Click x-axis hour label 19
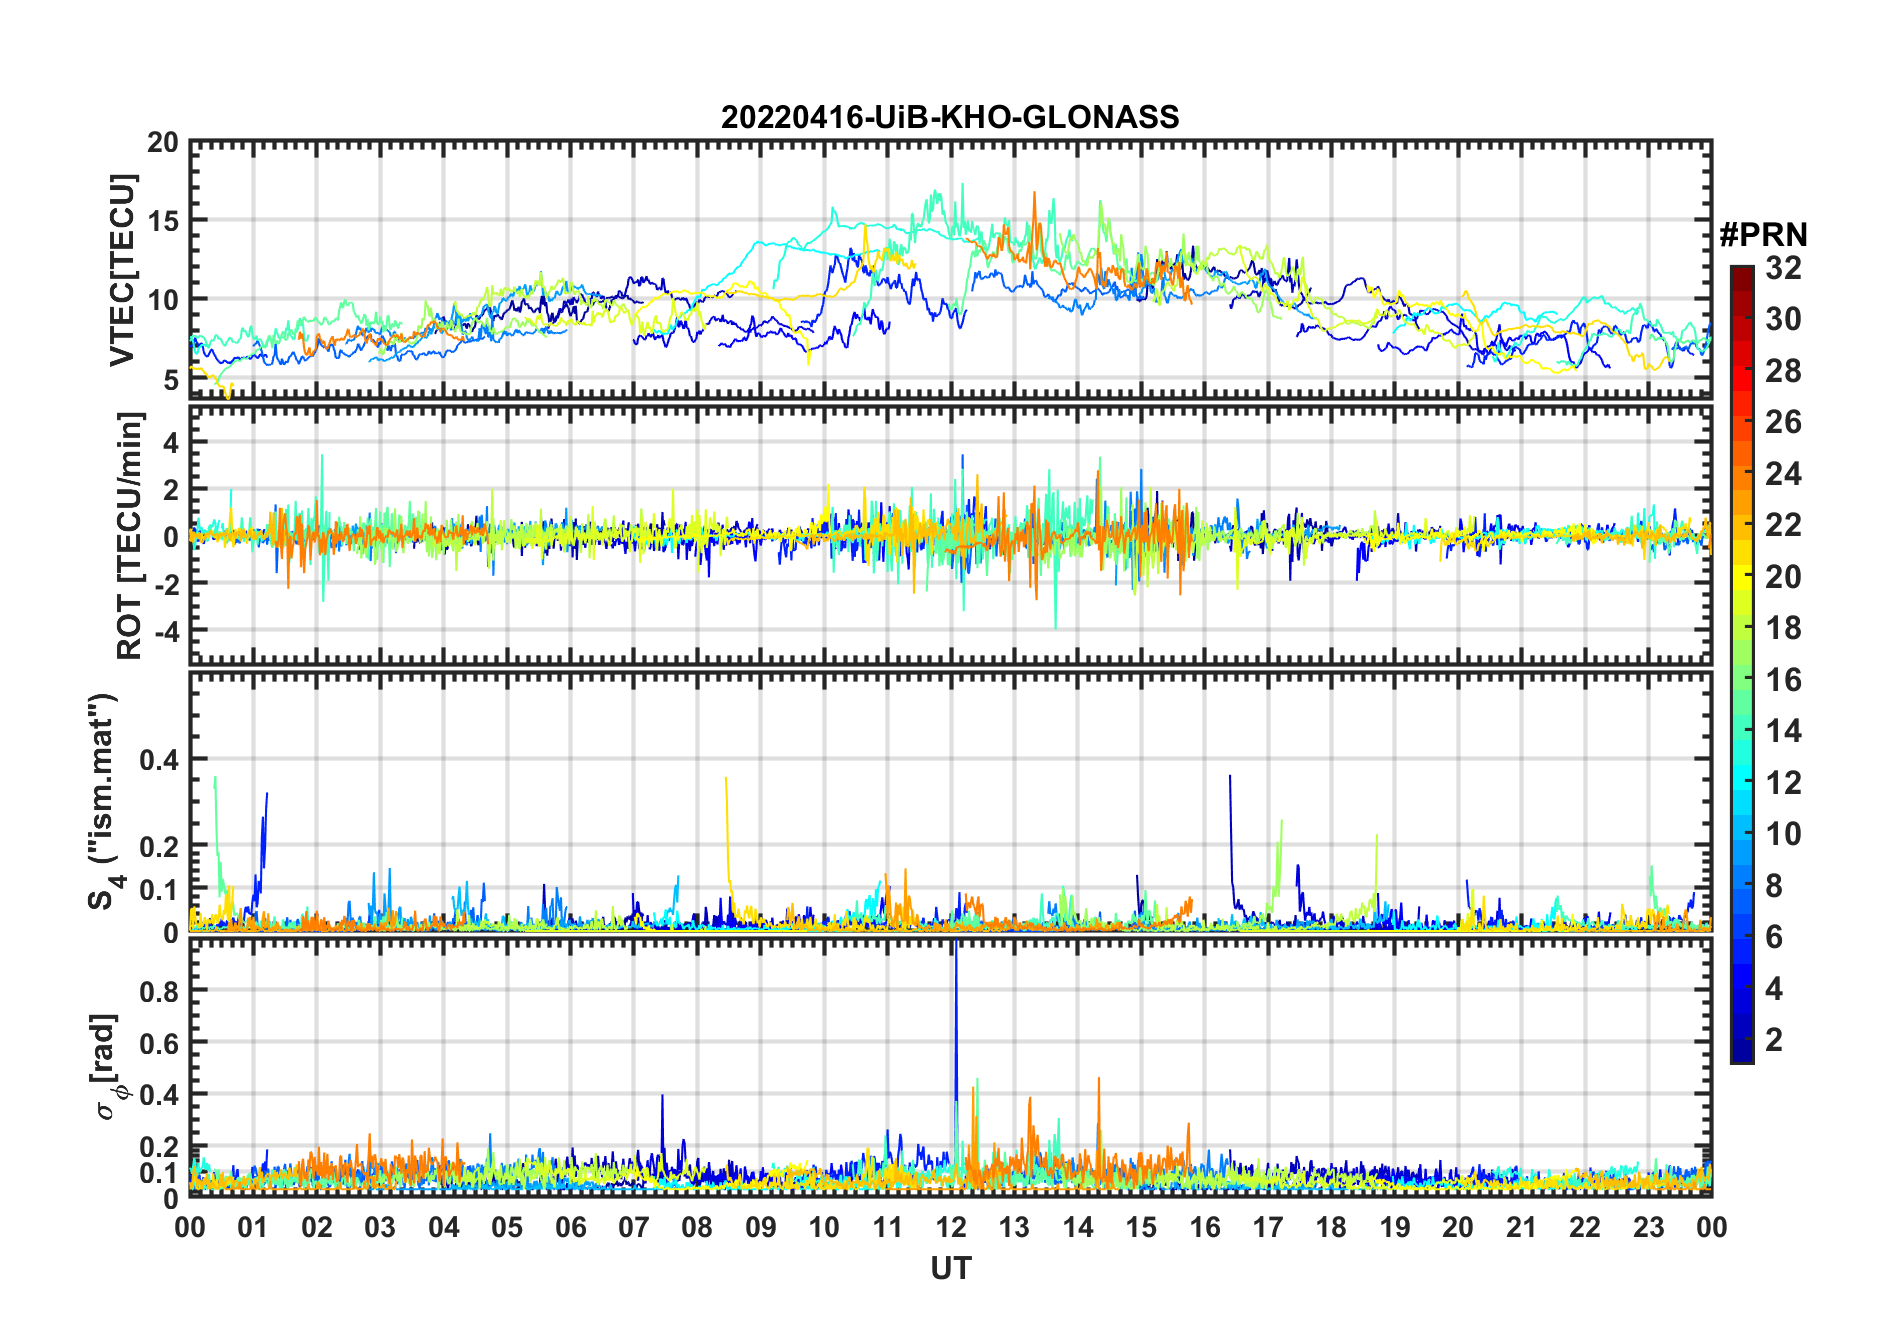This screenshot has height=1330, width=1902. coord(1395,1227)
